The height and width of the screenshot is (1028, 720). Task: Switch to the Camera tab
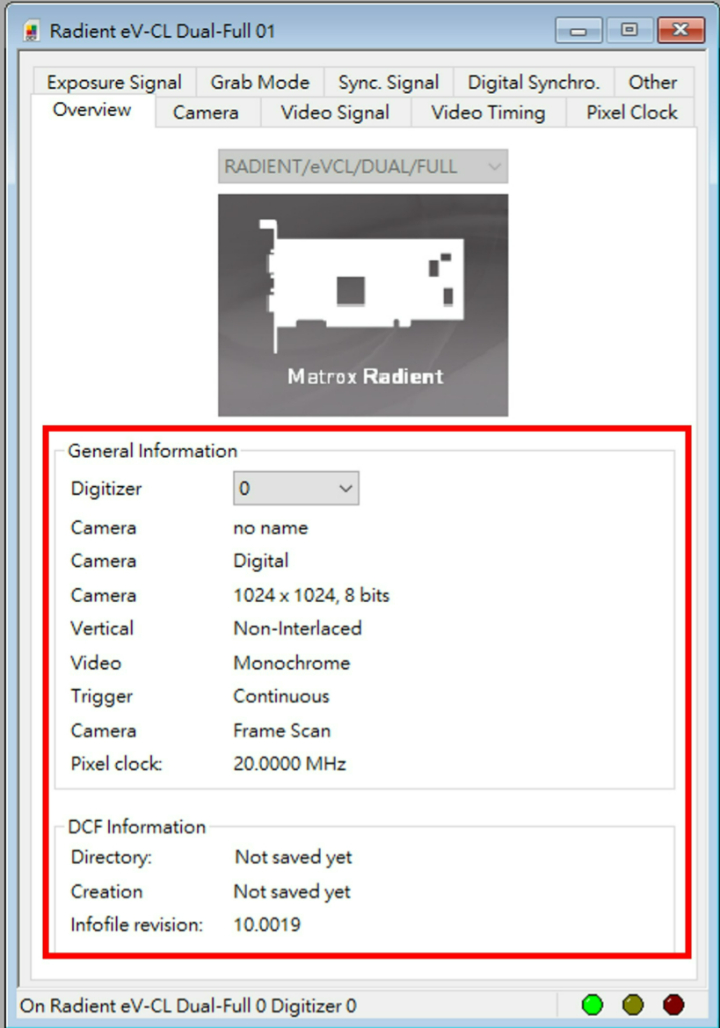click(x=206, y=113)
